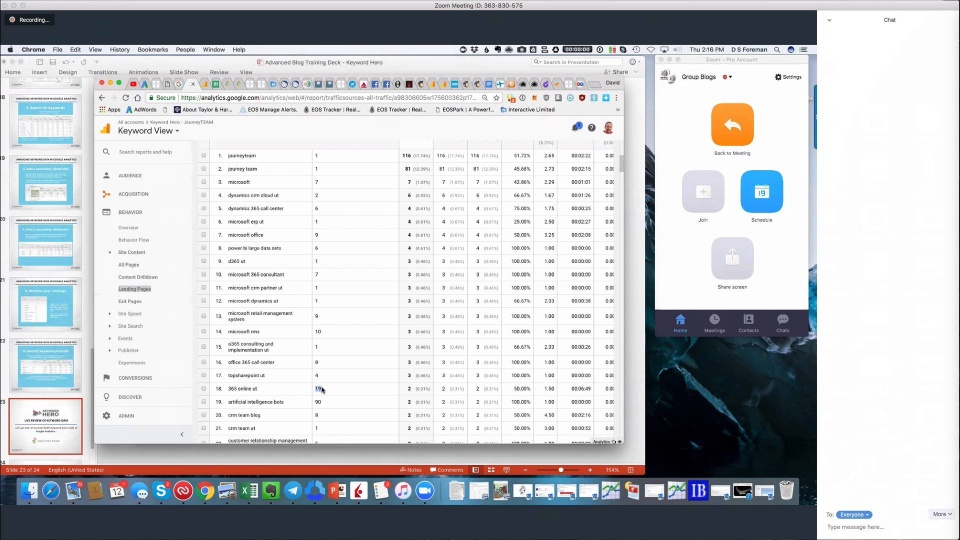Open the About Taylor & Har... bookmark
The image size is (960, 540).
[x=203, y=110]
